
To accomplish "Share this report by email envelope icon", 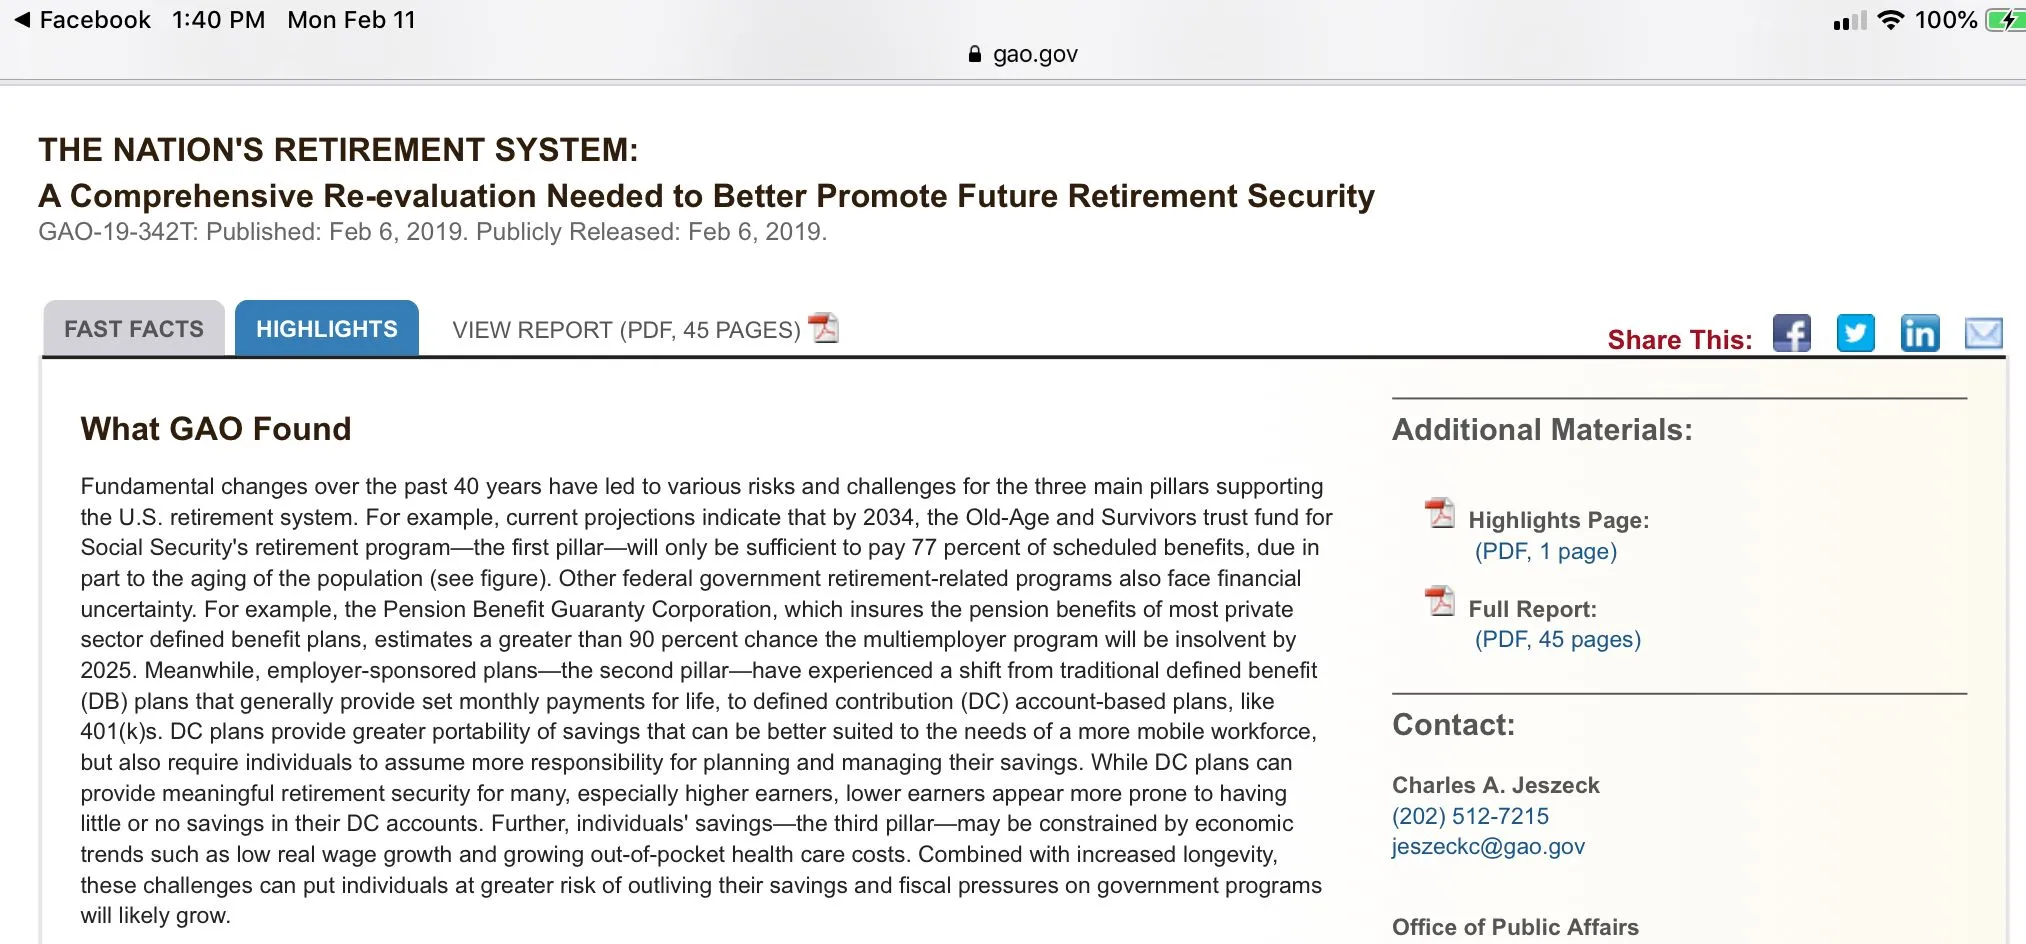I will (x=1983, y=334).
